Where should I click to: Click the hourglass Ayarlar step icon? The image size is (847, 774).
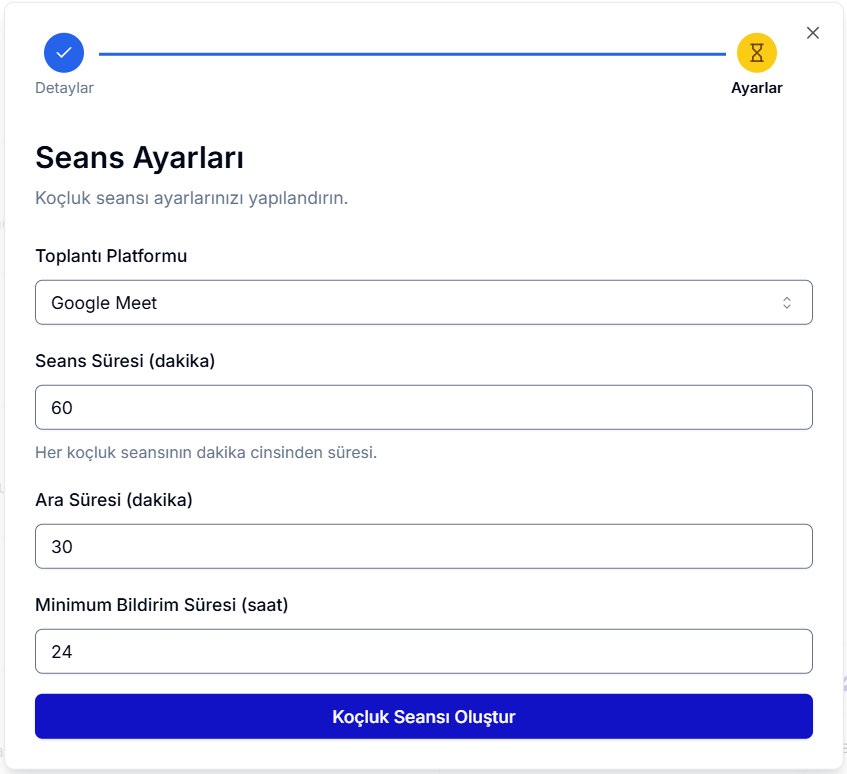(756, 52)
